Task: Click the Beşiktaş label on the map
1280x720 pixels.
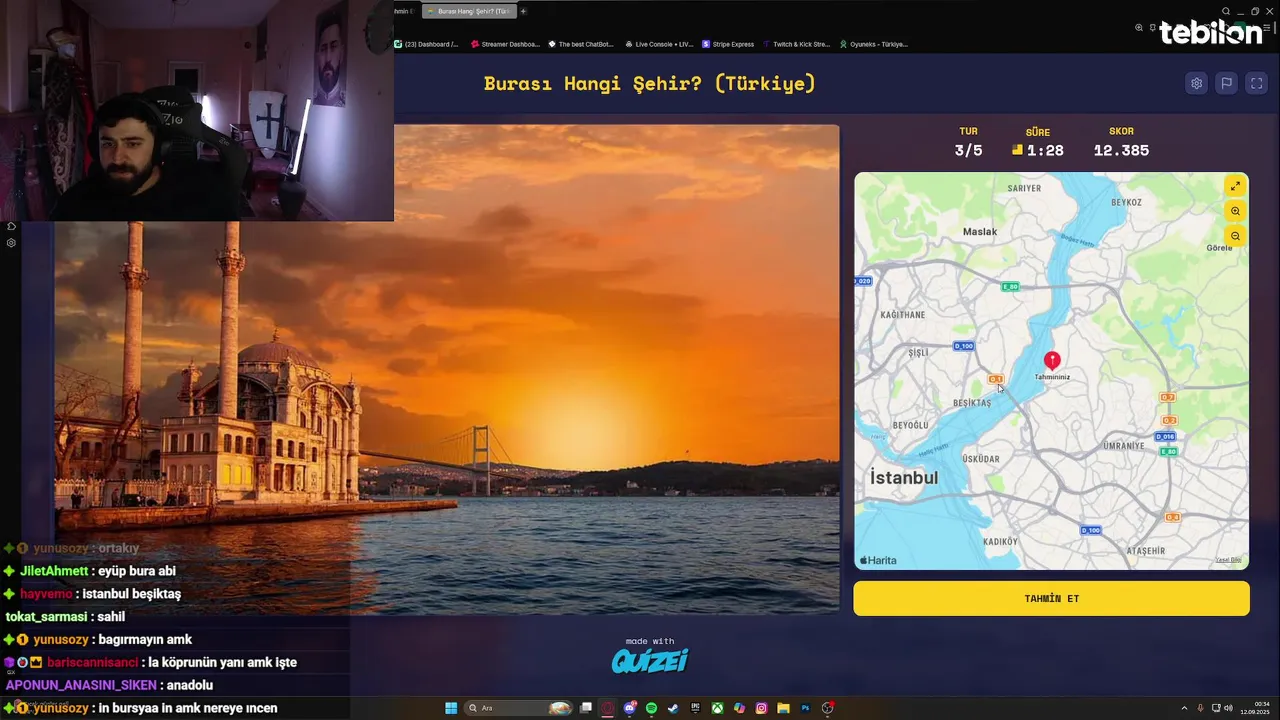Action: (972, 403)
